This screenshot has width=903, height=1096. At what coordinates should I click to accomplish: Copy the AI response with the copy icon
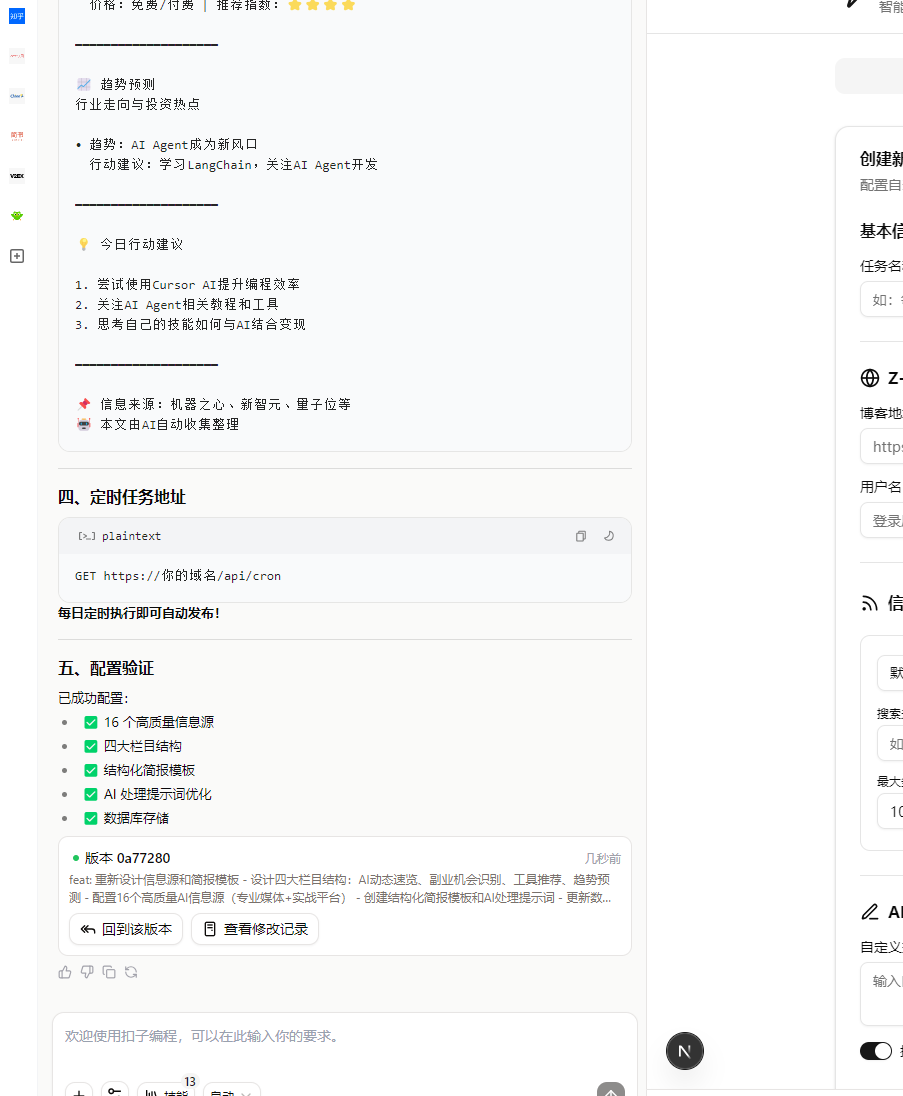click(x=109, y=971)
